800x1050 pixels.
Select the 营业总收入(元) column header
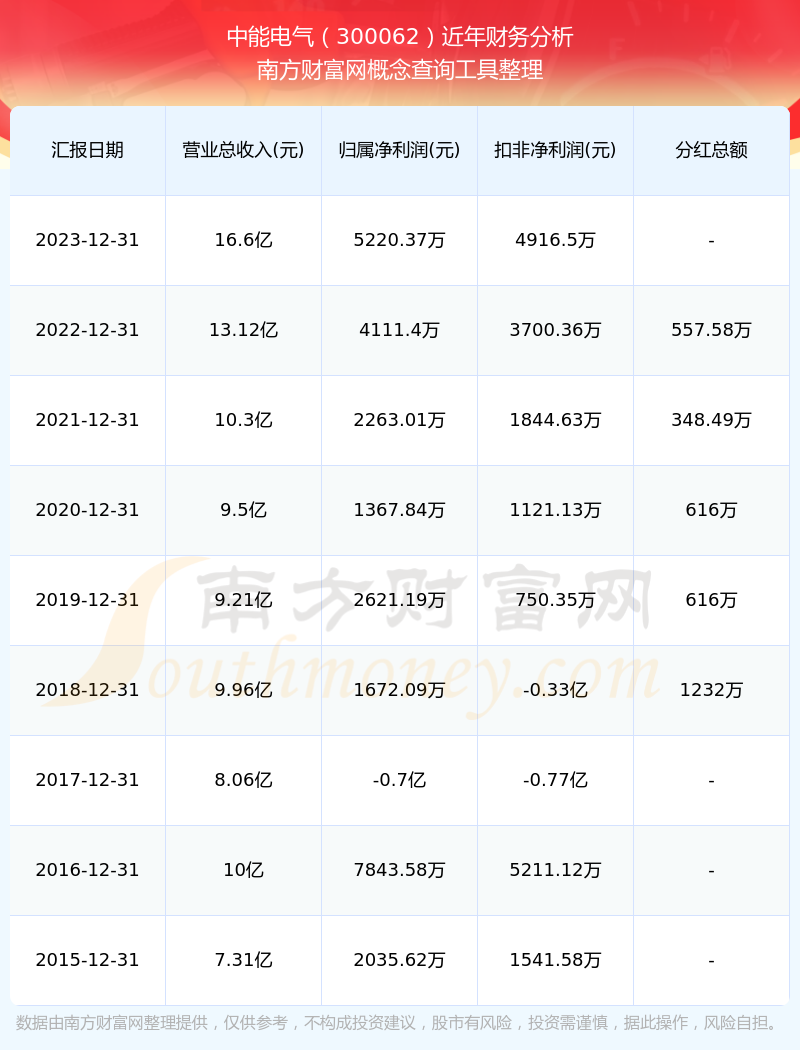[x=243, y=150]
